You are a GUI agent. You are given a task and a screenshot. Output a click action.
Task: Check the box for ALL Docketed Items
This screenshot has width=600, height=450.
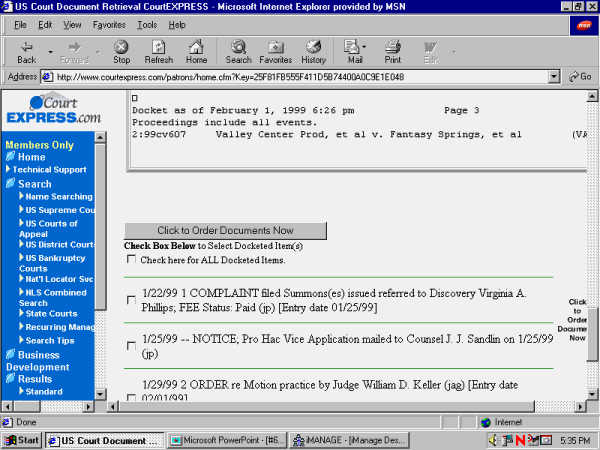(x=132, y=260)
